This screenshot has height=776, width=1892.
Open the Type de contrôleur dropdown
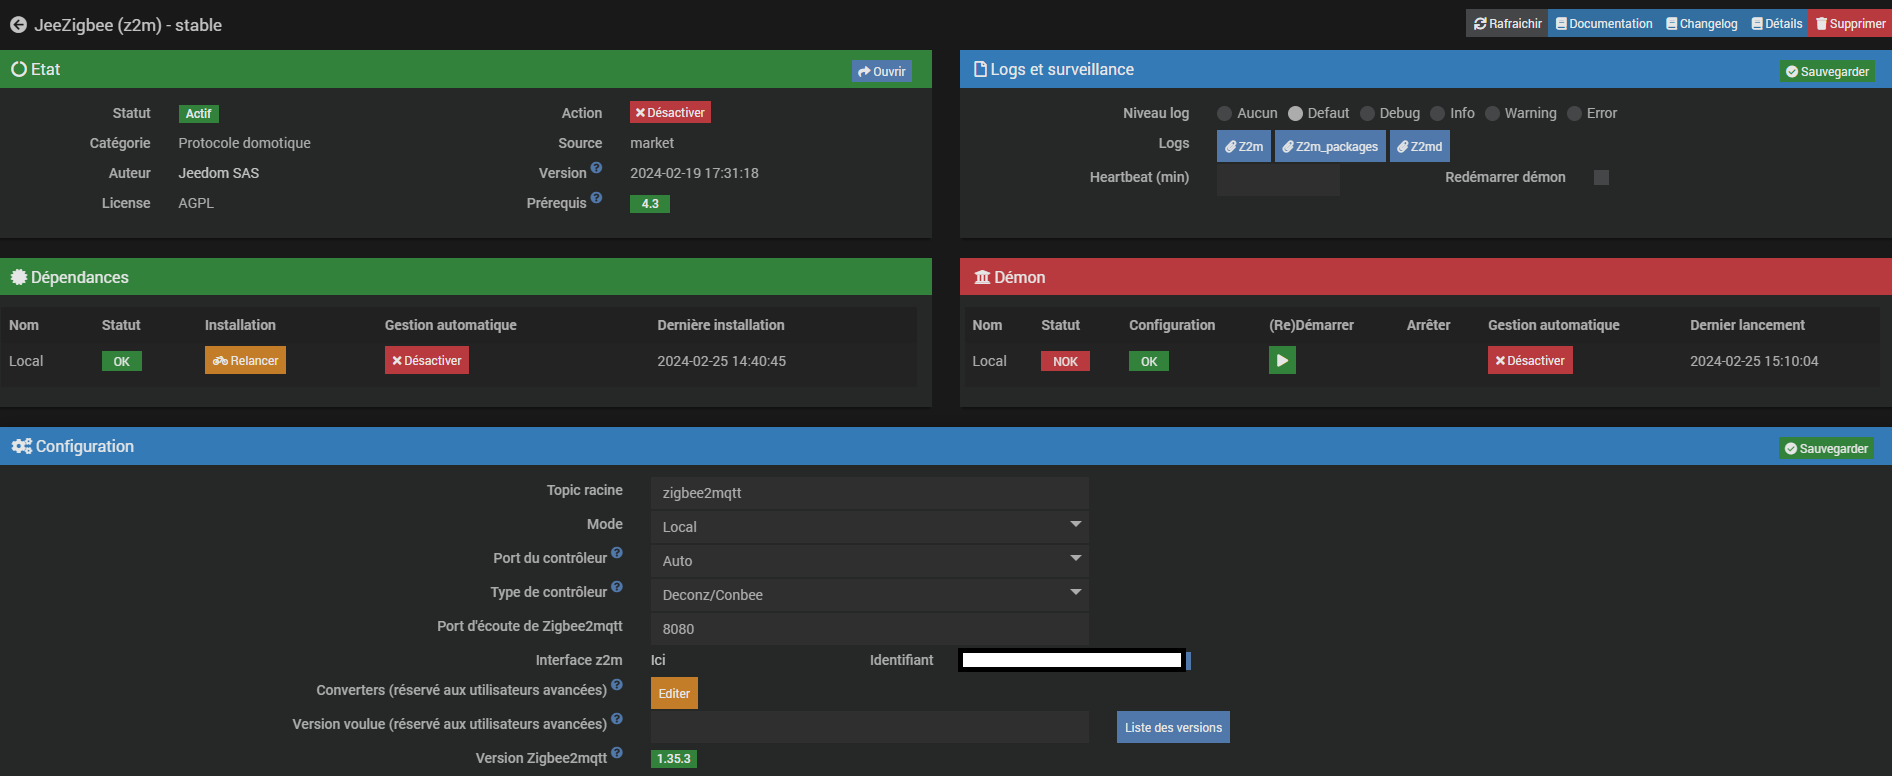click(869, 594)
